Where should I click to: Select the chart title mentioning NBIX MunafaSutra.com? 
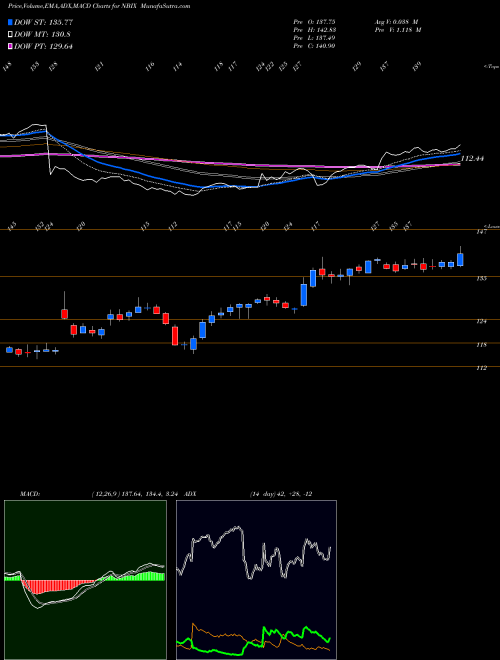coord(99,6)
